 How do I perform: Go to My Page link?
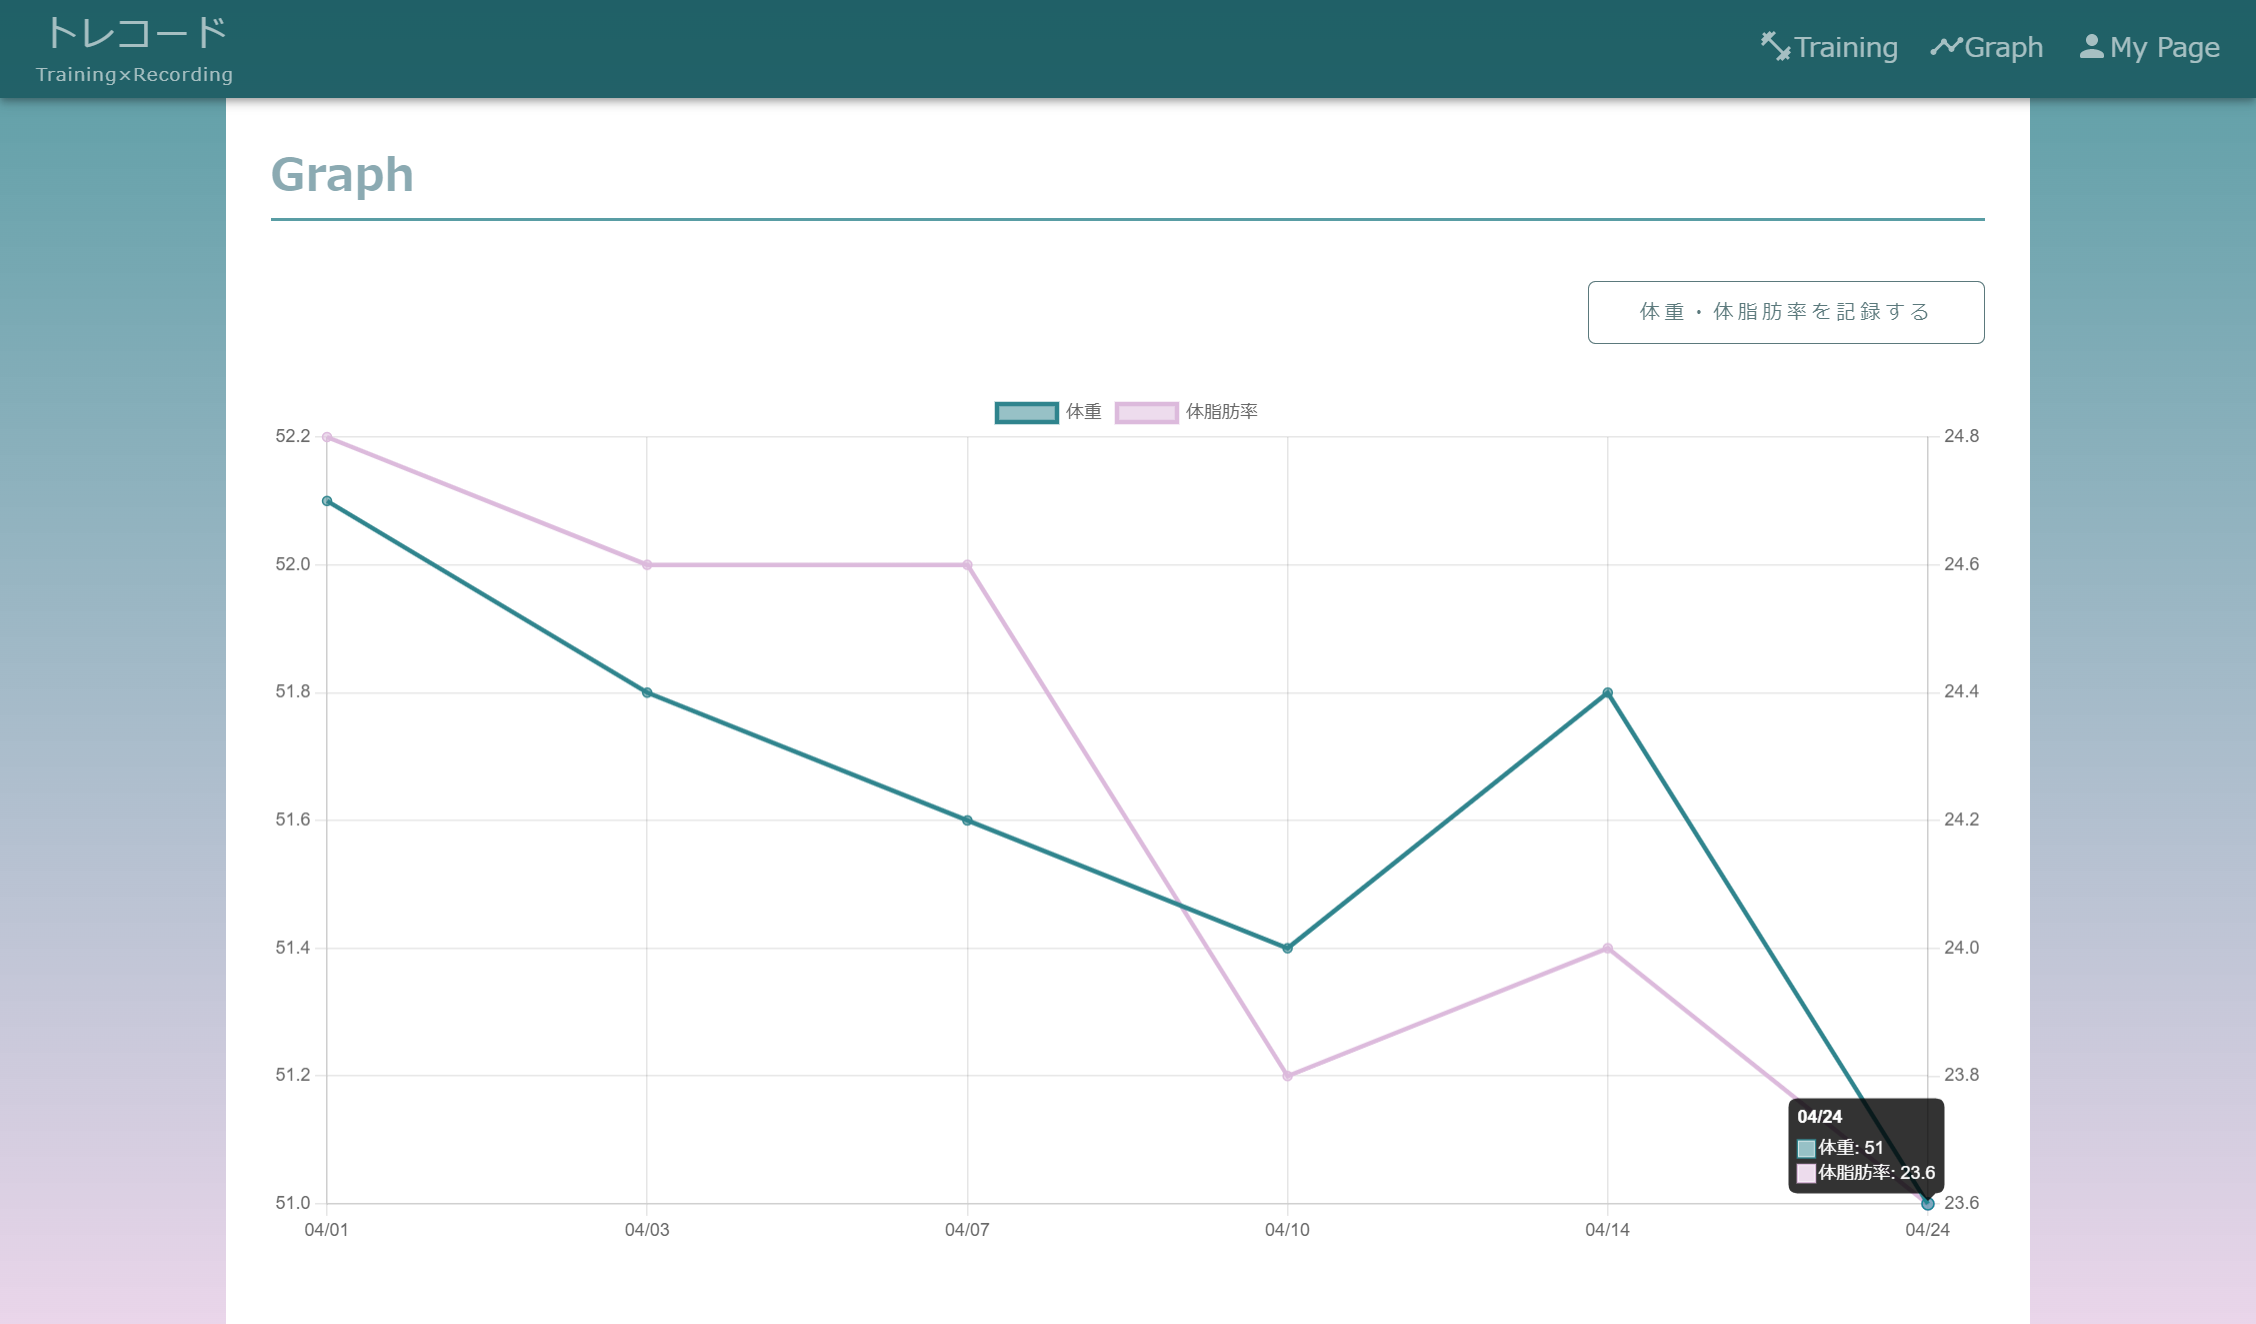2164,47
